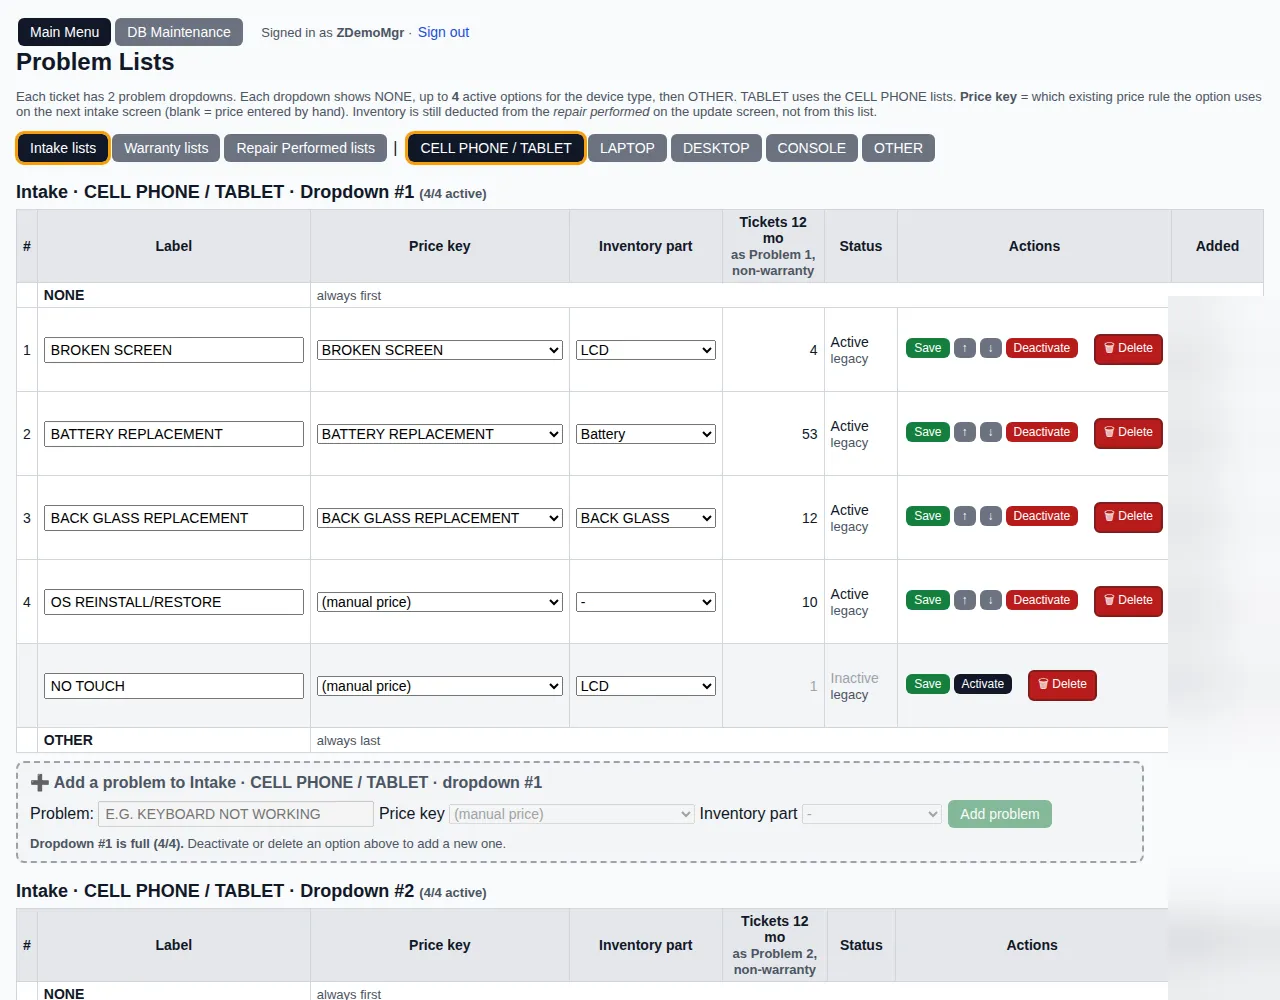Click the Sign out link
This screenshot has width=1280, height=1000.
point(443,32)
